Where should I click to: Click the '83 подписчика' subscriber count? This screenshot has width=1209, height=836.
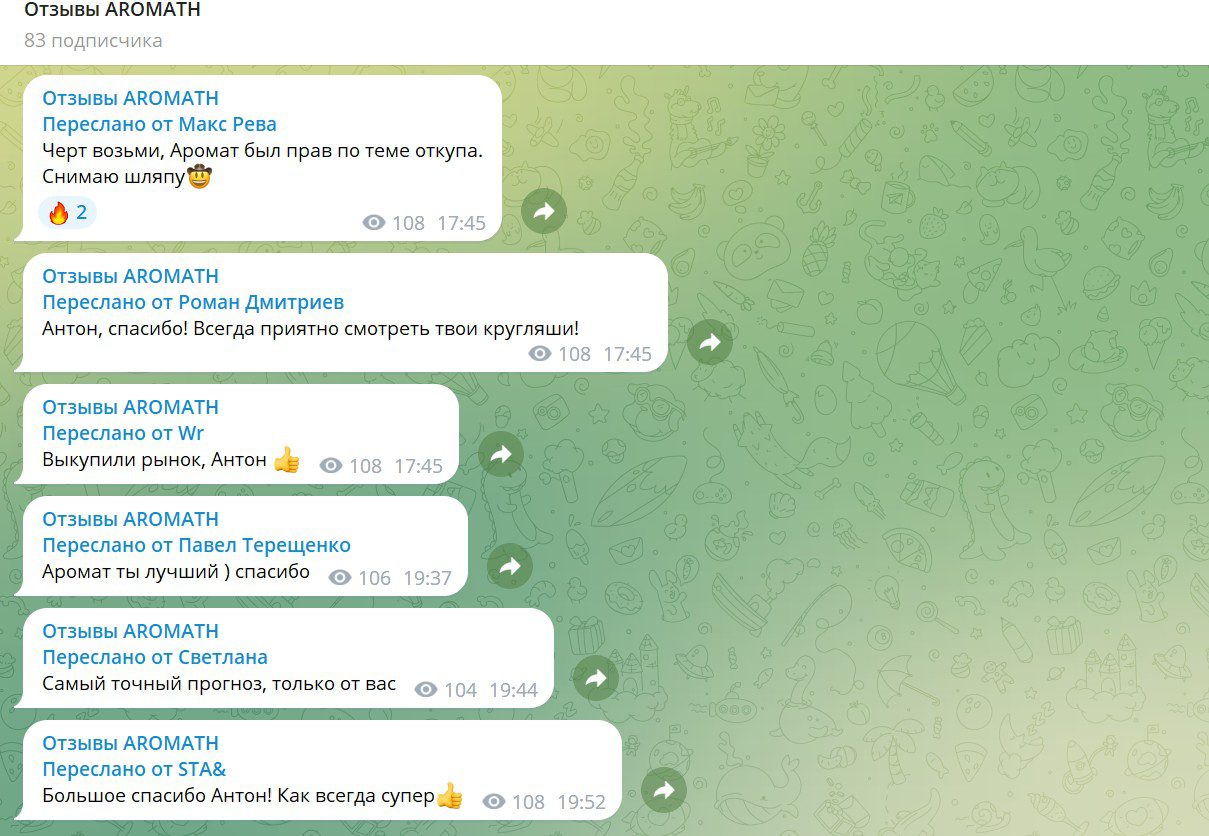tap(93, 41)
